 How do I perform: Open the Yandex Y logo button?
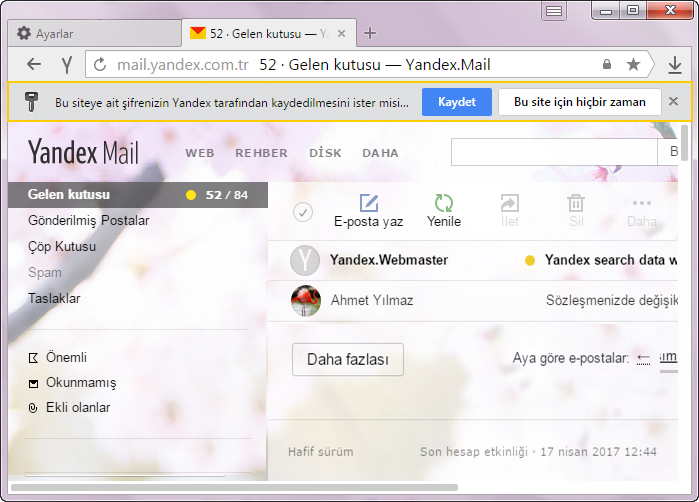pyautogui.click(x=67, y=65)
